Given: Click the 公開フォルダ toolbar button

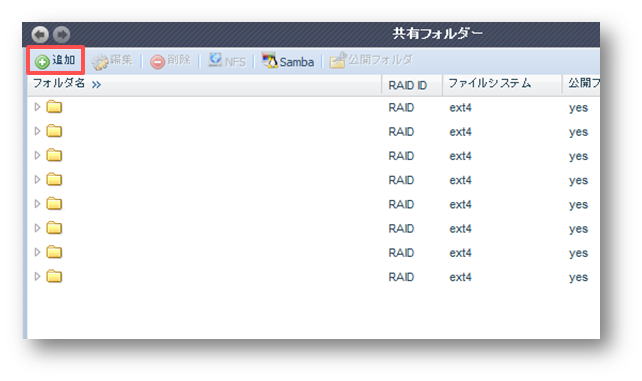Looking at the screenshot, I should pos(371,61).
